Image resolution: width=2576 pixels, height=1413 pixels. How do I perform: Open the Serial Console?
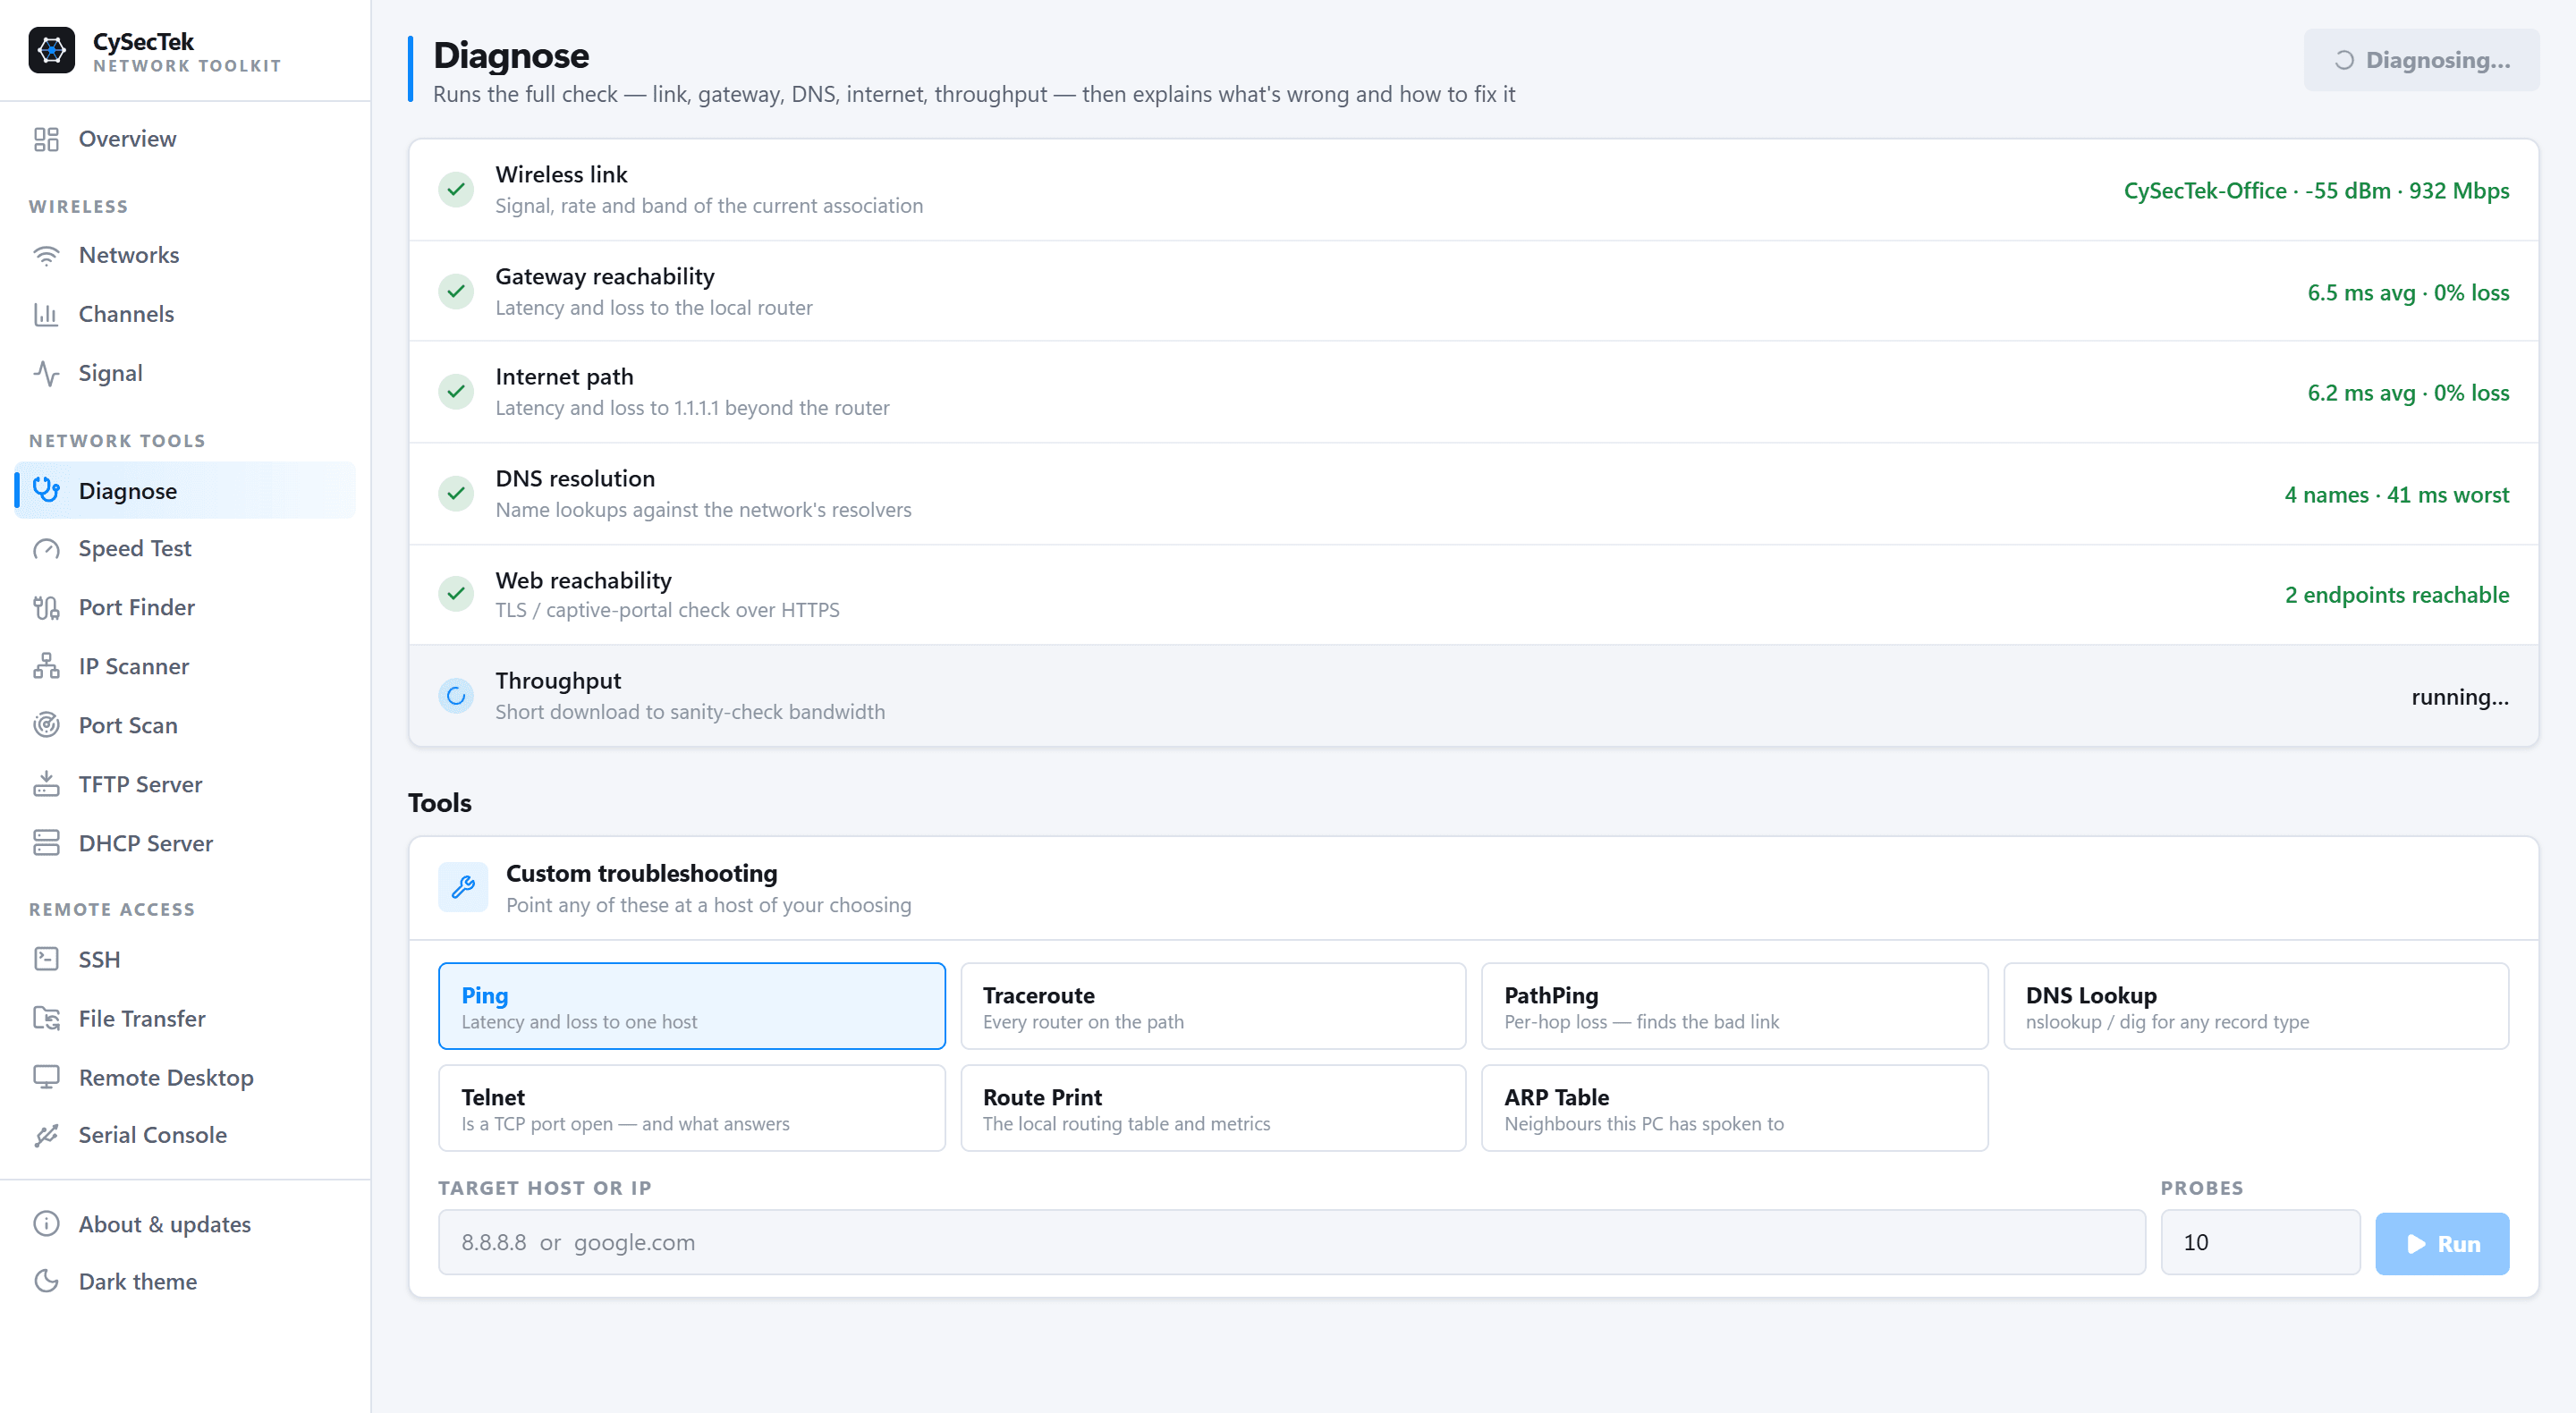(x=185, y=1135)
